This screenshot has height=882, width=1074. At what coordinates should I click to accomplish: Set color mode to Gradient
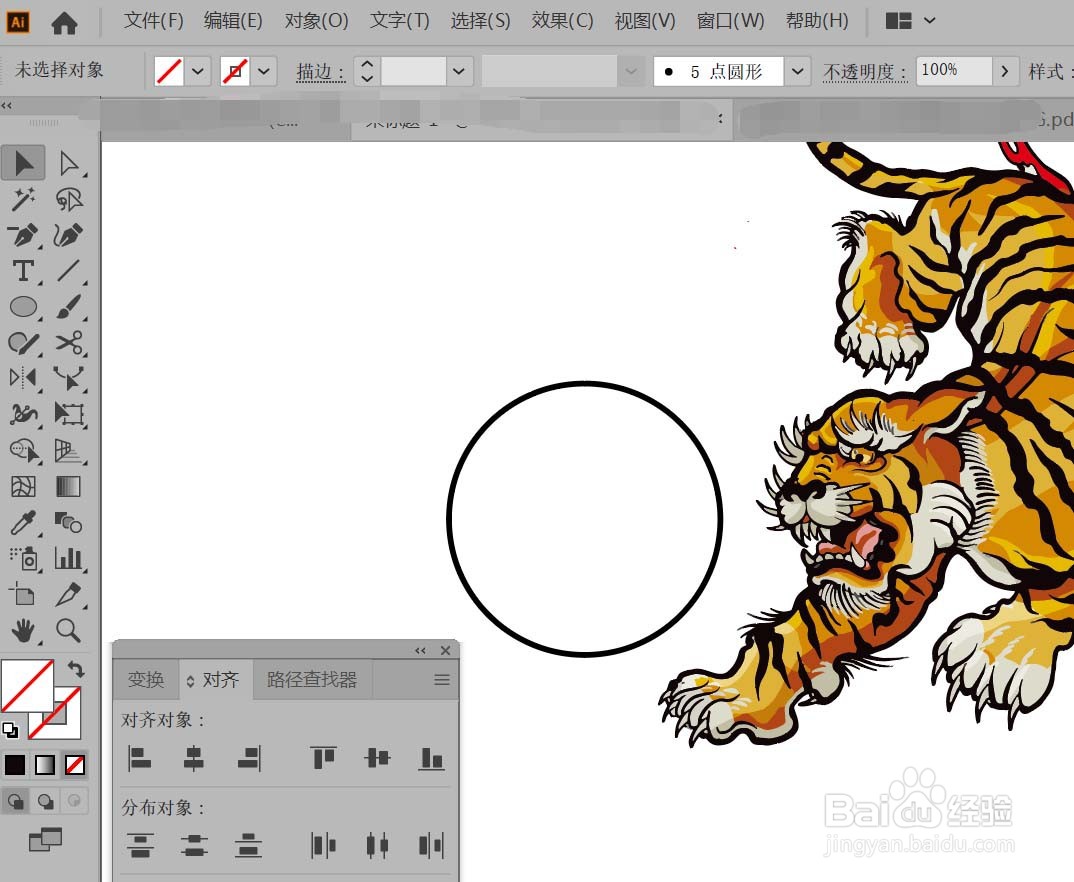(x=45, y=764)
